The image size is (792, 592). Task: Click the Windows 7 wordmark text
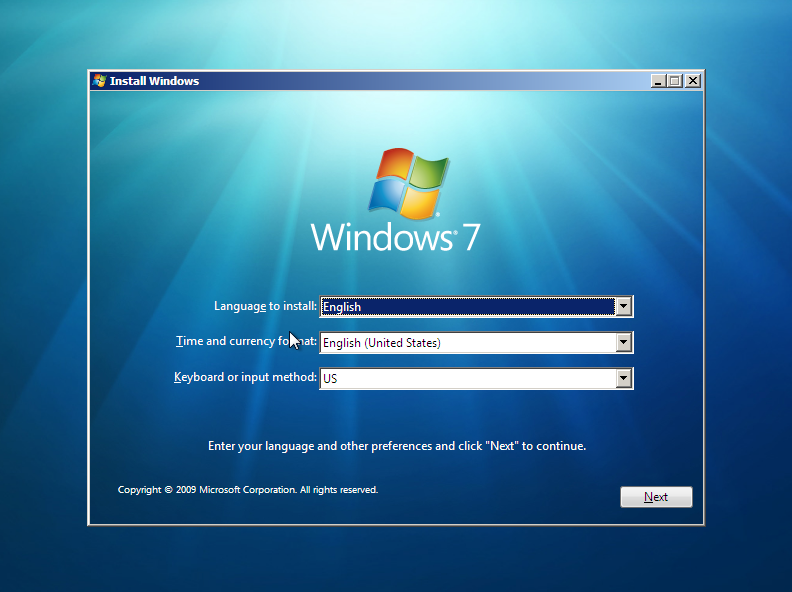coord(395,237)
